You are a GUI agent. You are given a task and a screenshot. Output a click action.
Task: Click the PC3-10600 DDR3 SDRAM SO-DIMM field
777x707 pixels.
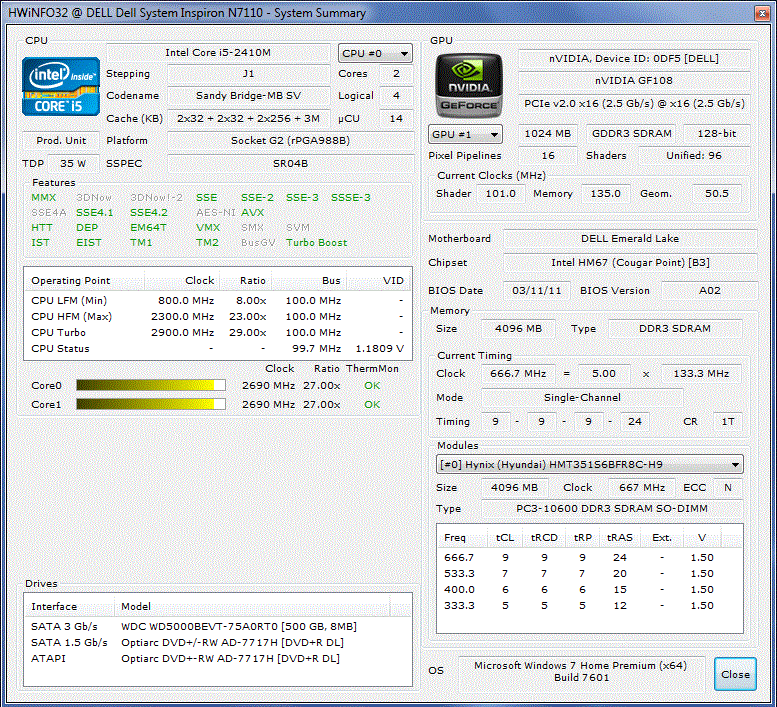[612, 509]
